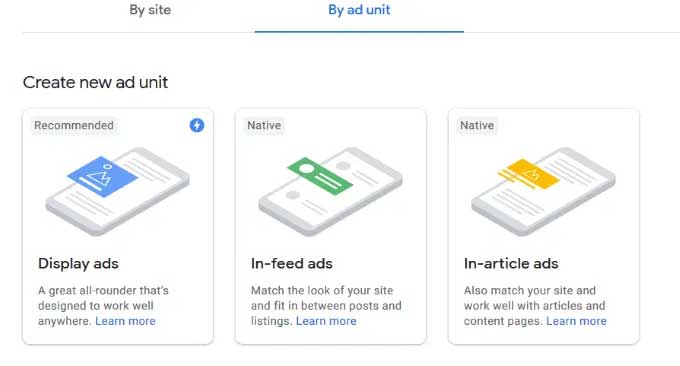
Task: Click the Display ads description text
Action: click(103, 306)
